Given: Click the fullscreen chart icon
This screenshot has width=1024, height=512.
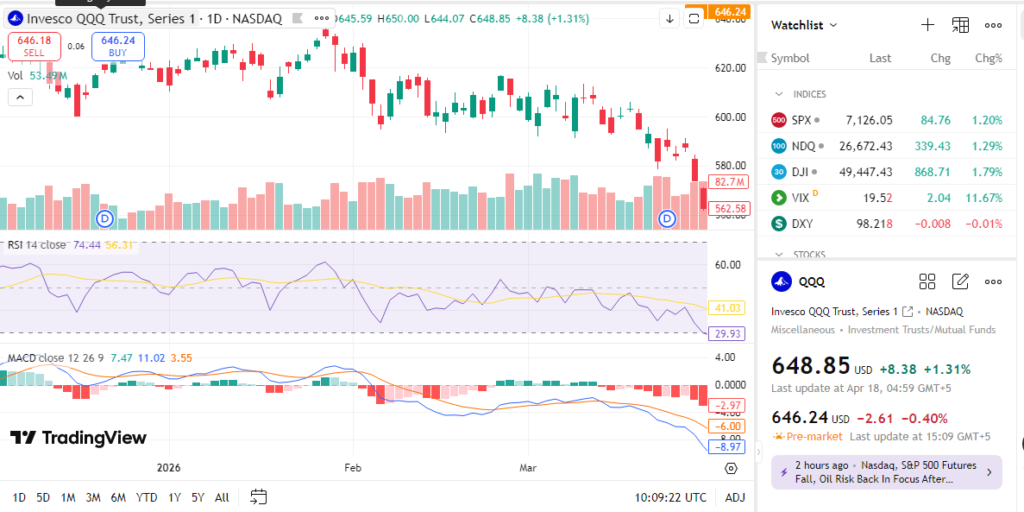Looking at the screenshot, I should tap(694, 18).
